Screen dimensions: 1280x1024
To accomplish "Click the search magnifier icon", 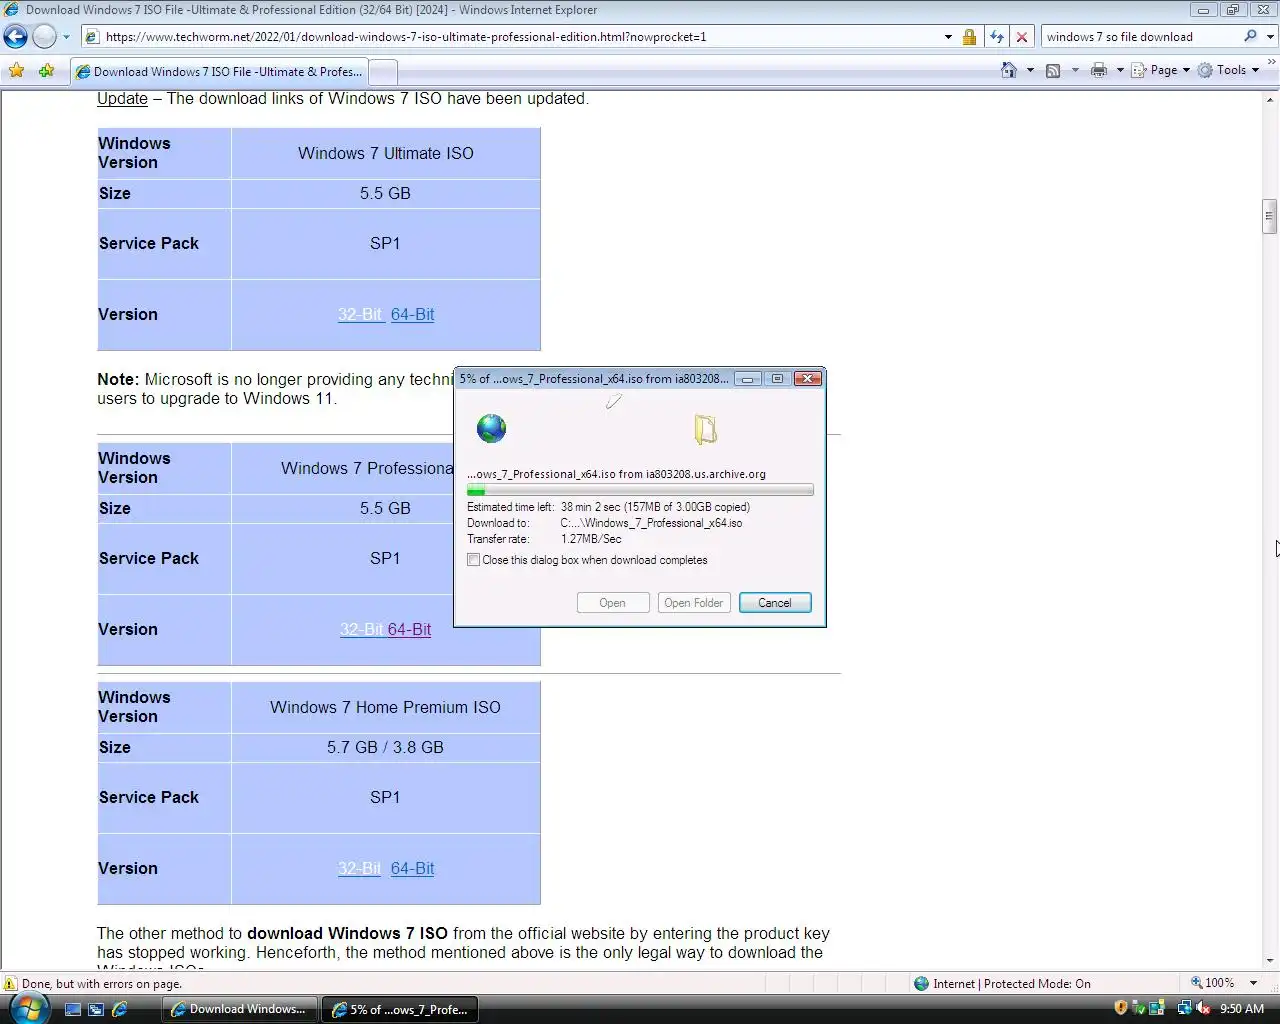I will point(1250,37).
